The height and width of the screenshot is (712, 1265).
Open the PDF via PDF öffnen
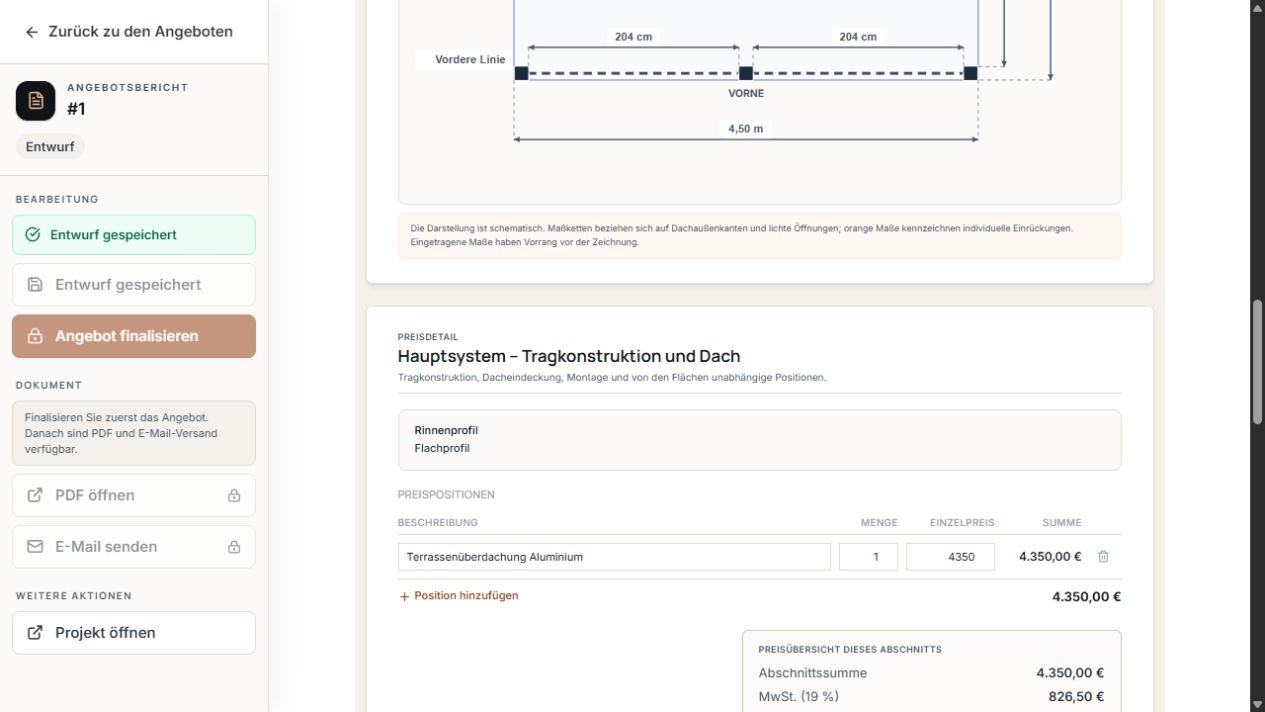pyautogui.click(x=134, y=495)
